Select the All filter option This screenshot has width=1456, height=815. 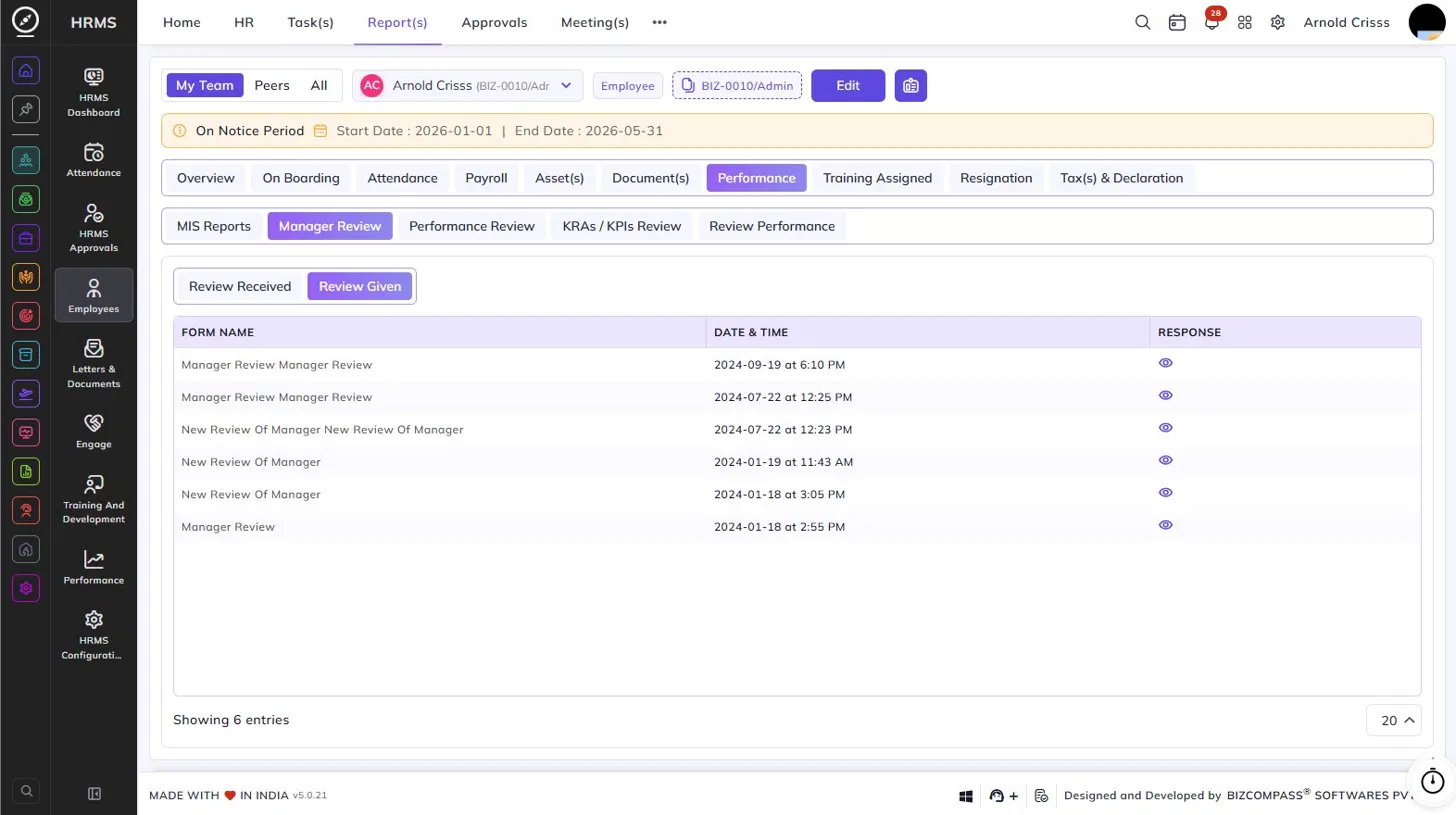319,85
